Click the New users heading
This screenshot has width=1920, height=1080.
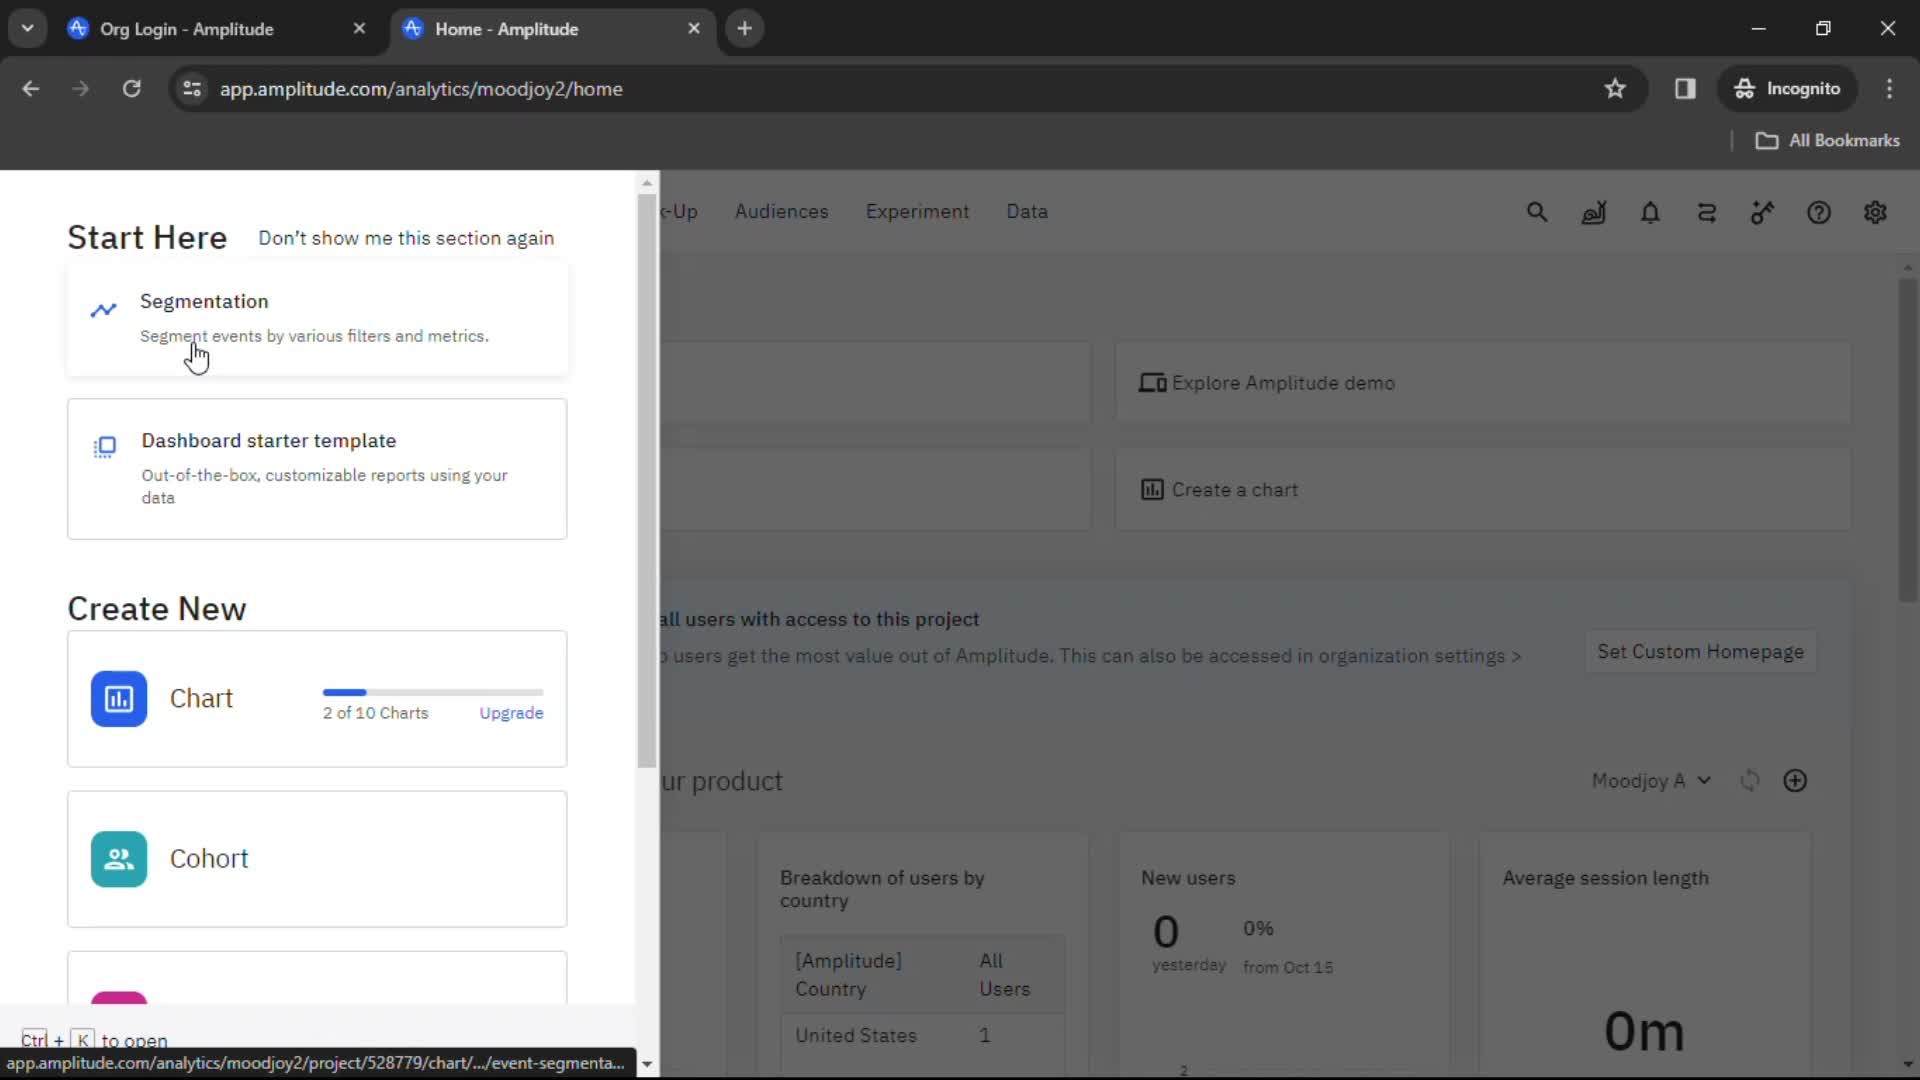click(1188, 878)
